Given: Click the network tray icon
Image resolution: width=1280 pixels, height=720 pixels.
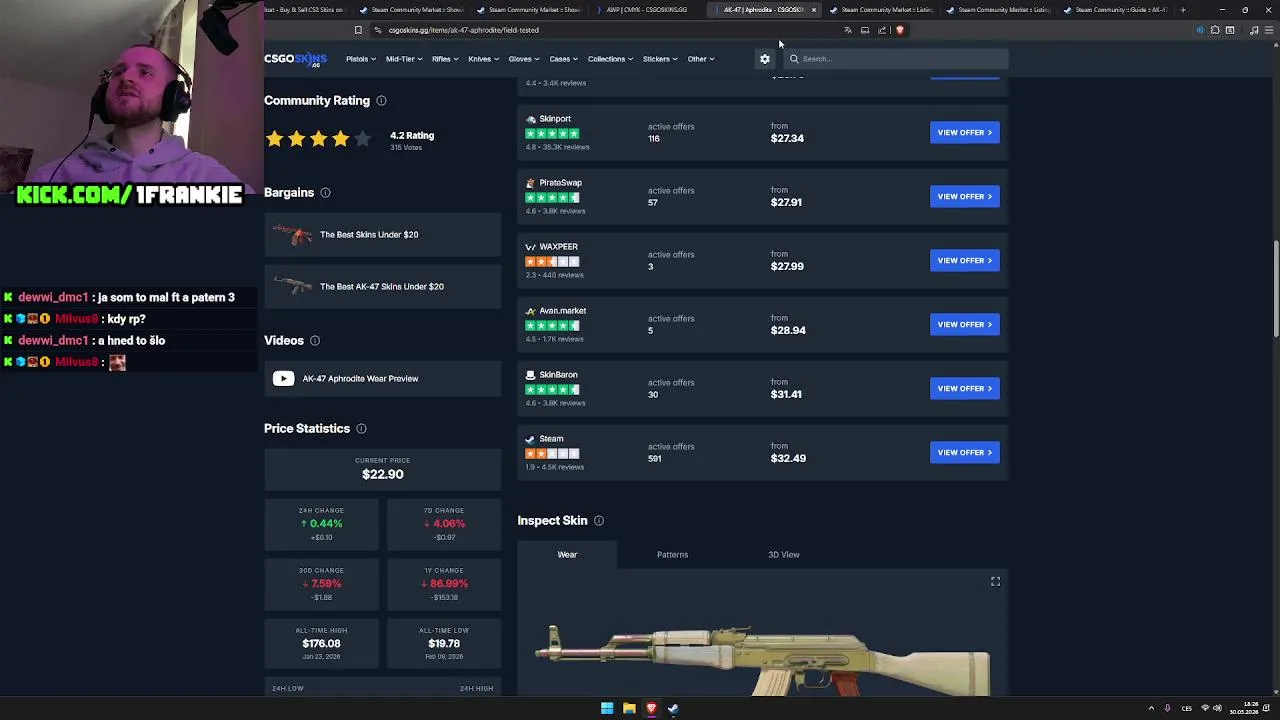Looking at the screenshot, I should click(1204, 708).
